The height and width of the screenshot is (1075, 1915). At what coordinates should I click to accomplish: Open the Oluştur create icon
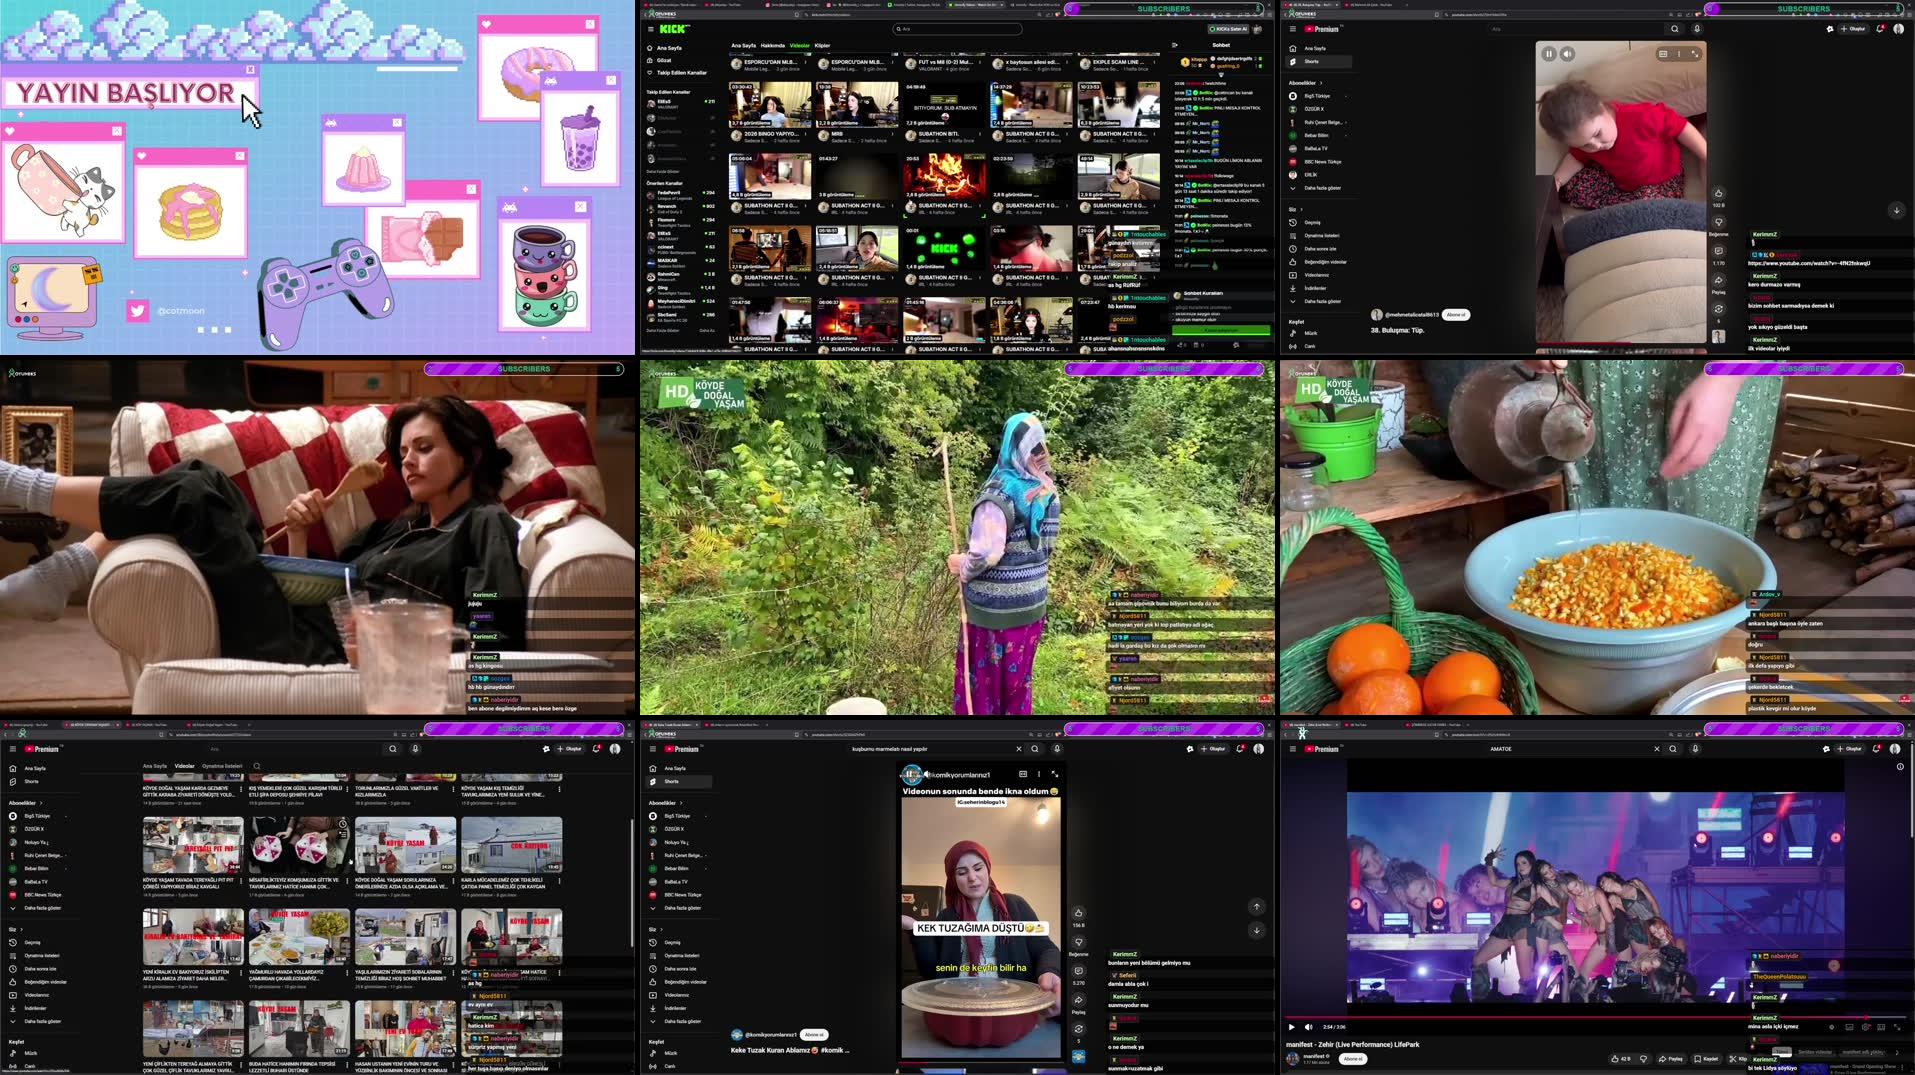1213,749
